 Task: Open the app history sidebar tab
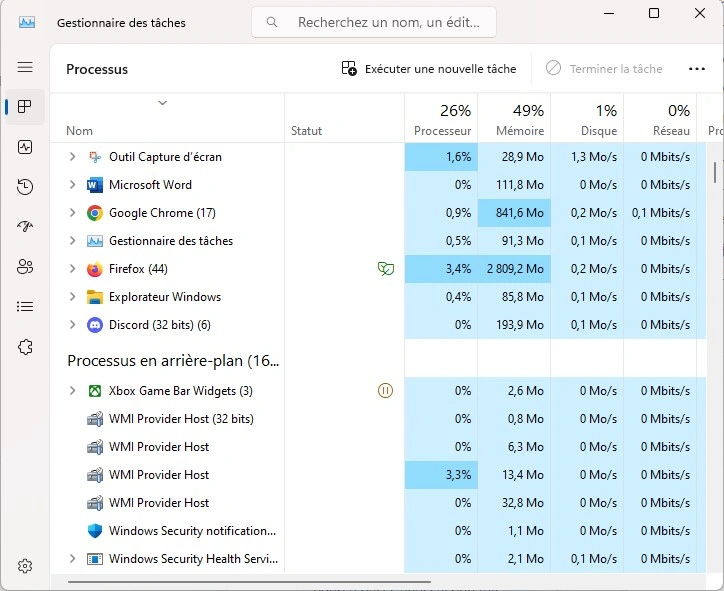25,187
